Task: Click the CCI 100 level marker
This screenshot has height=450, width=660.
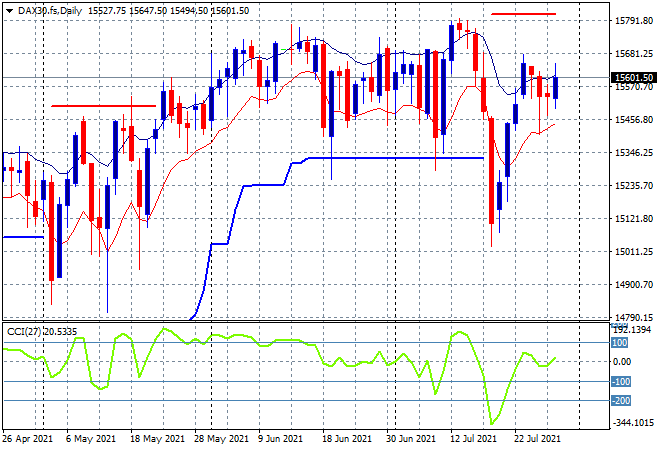Action: [x=620, y=343]
